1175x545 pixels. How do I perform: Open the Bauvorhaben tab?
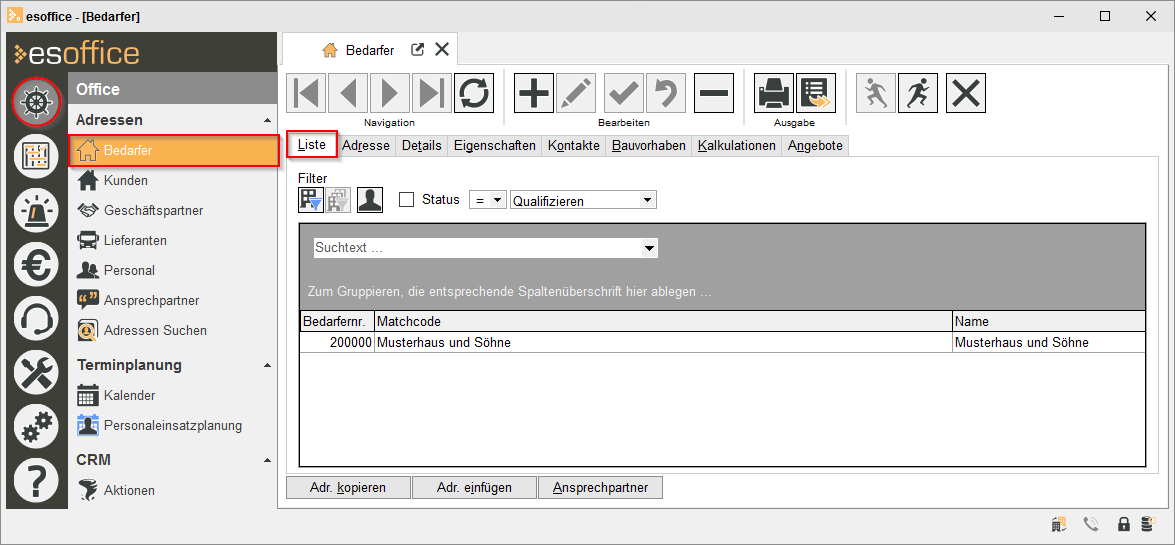point(649,146)
